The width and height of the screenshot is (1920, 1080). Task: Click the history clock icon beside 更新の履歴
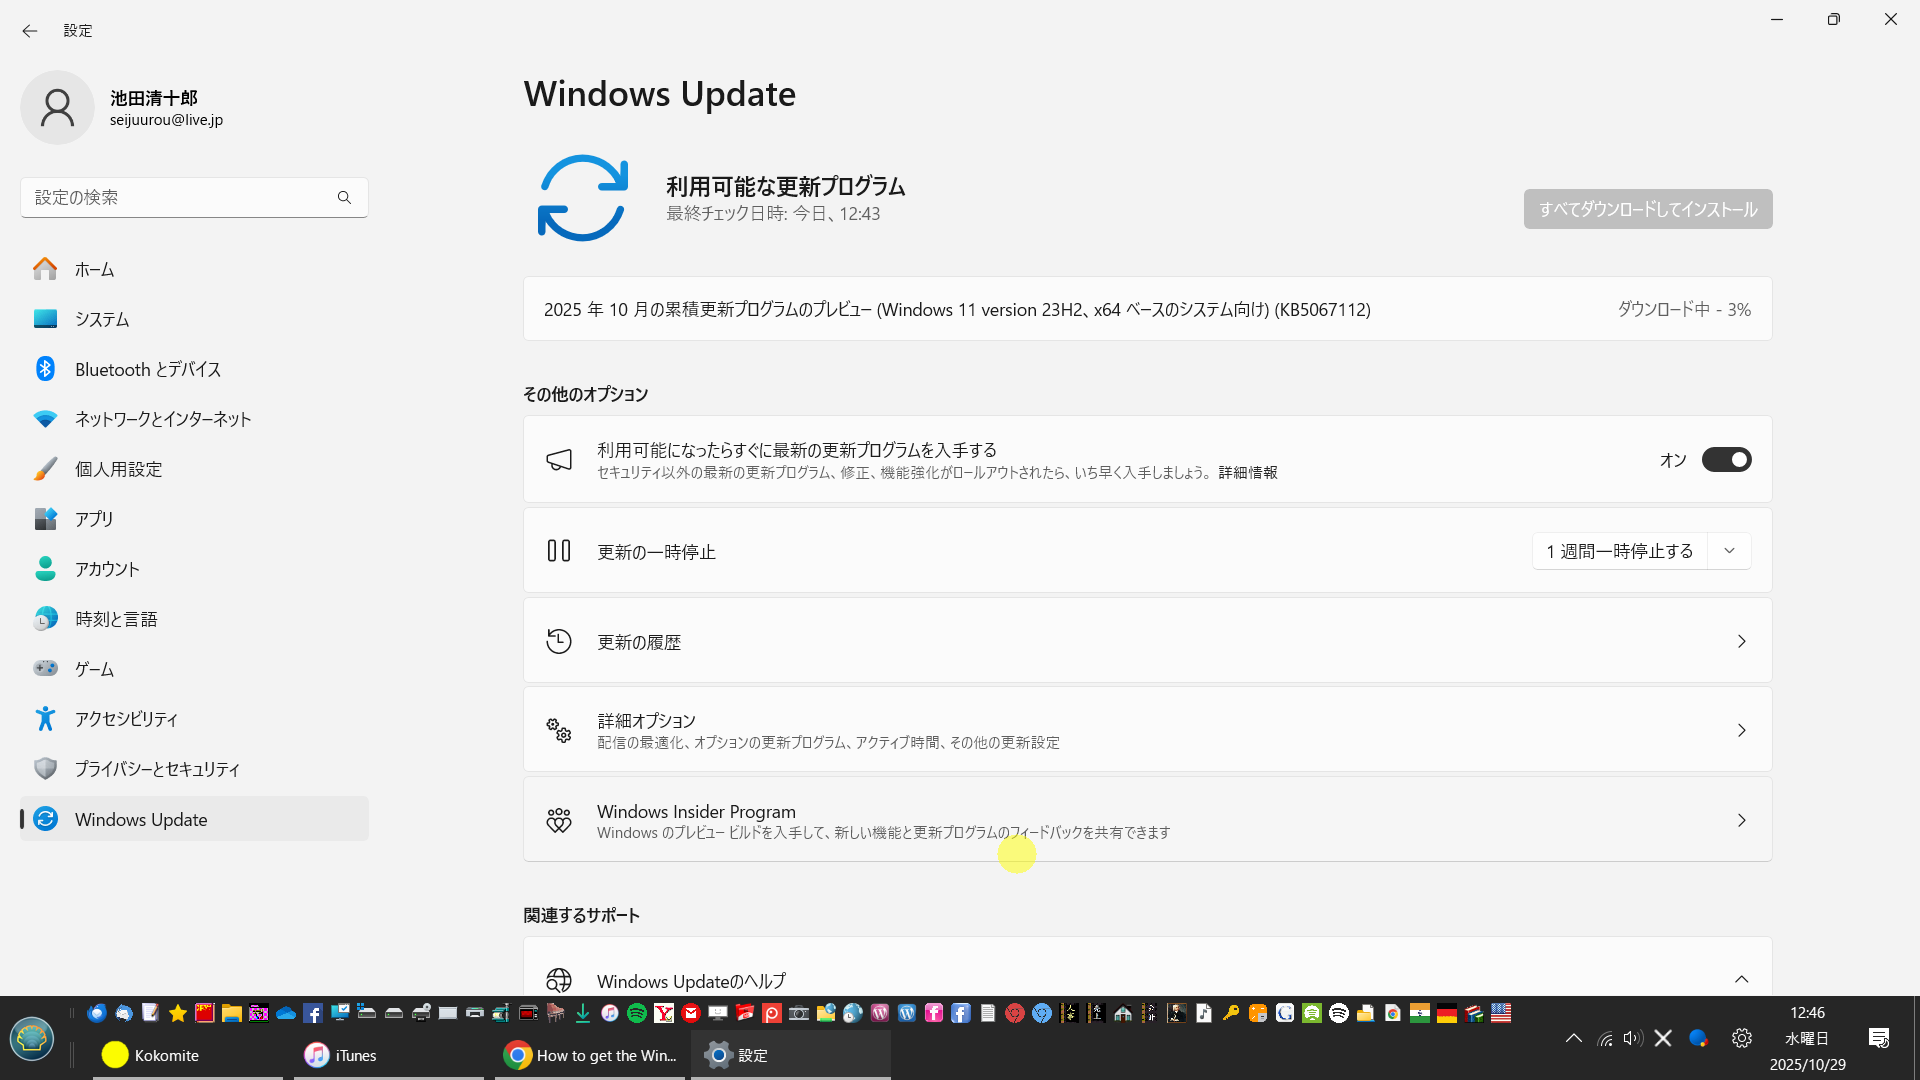pos(559,641)
